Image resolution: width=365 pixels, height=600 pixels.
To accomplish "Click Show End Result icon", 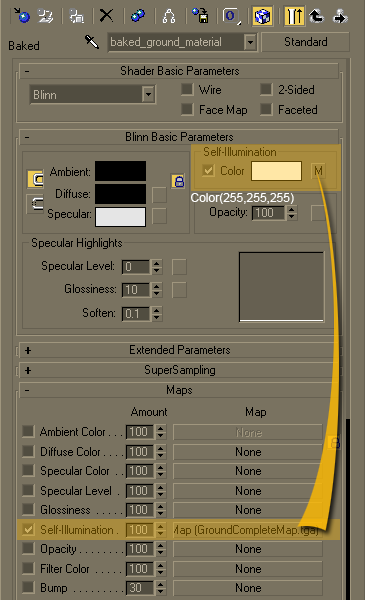I will coord(294,16).
